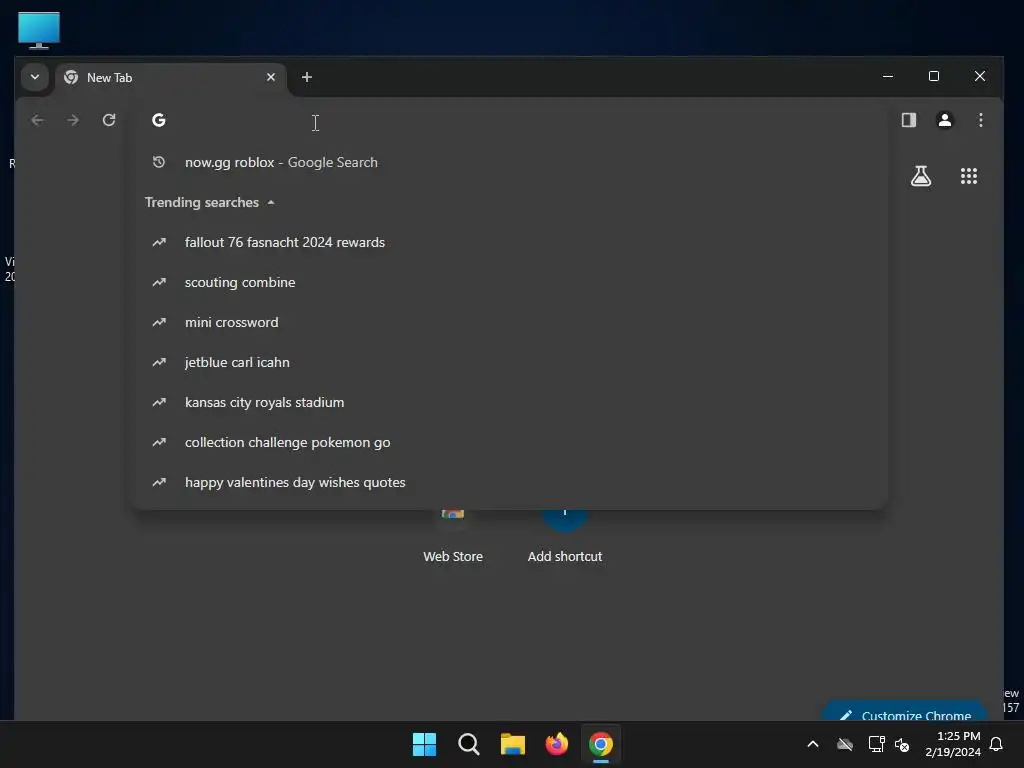The width and height of the screenshot is (1024, 768).
Task: Open the Chrome three-dot menu
Action: 980,120
